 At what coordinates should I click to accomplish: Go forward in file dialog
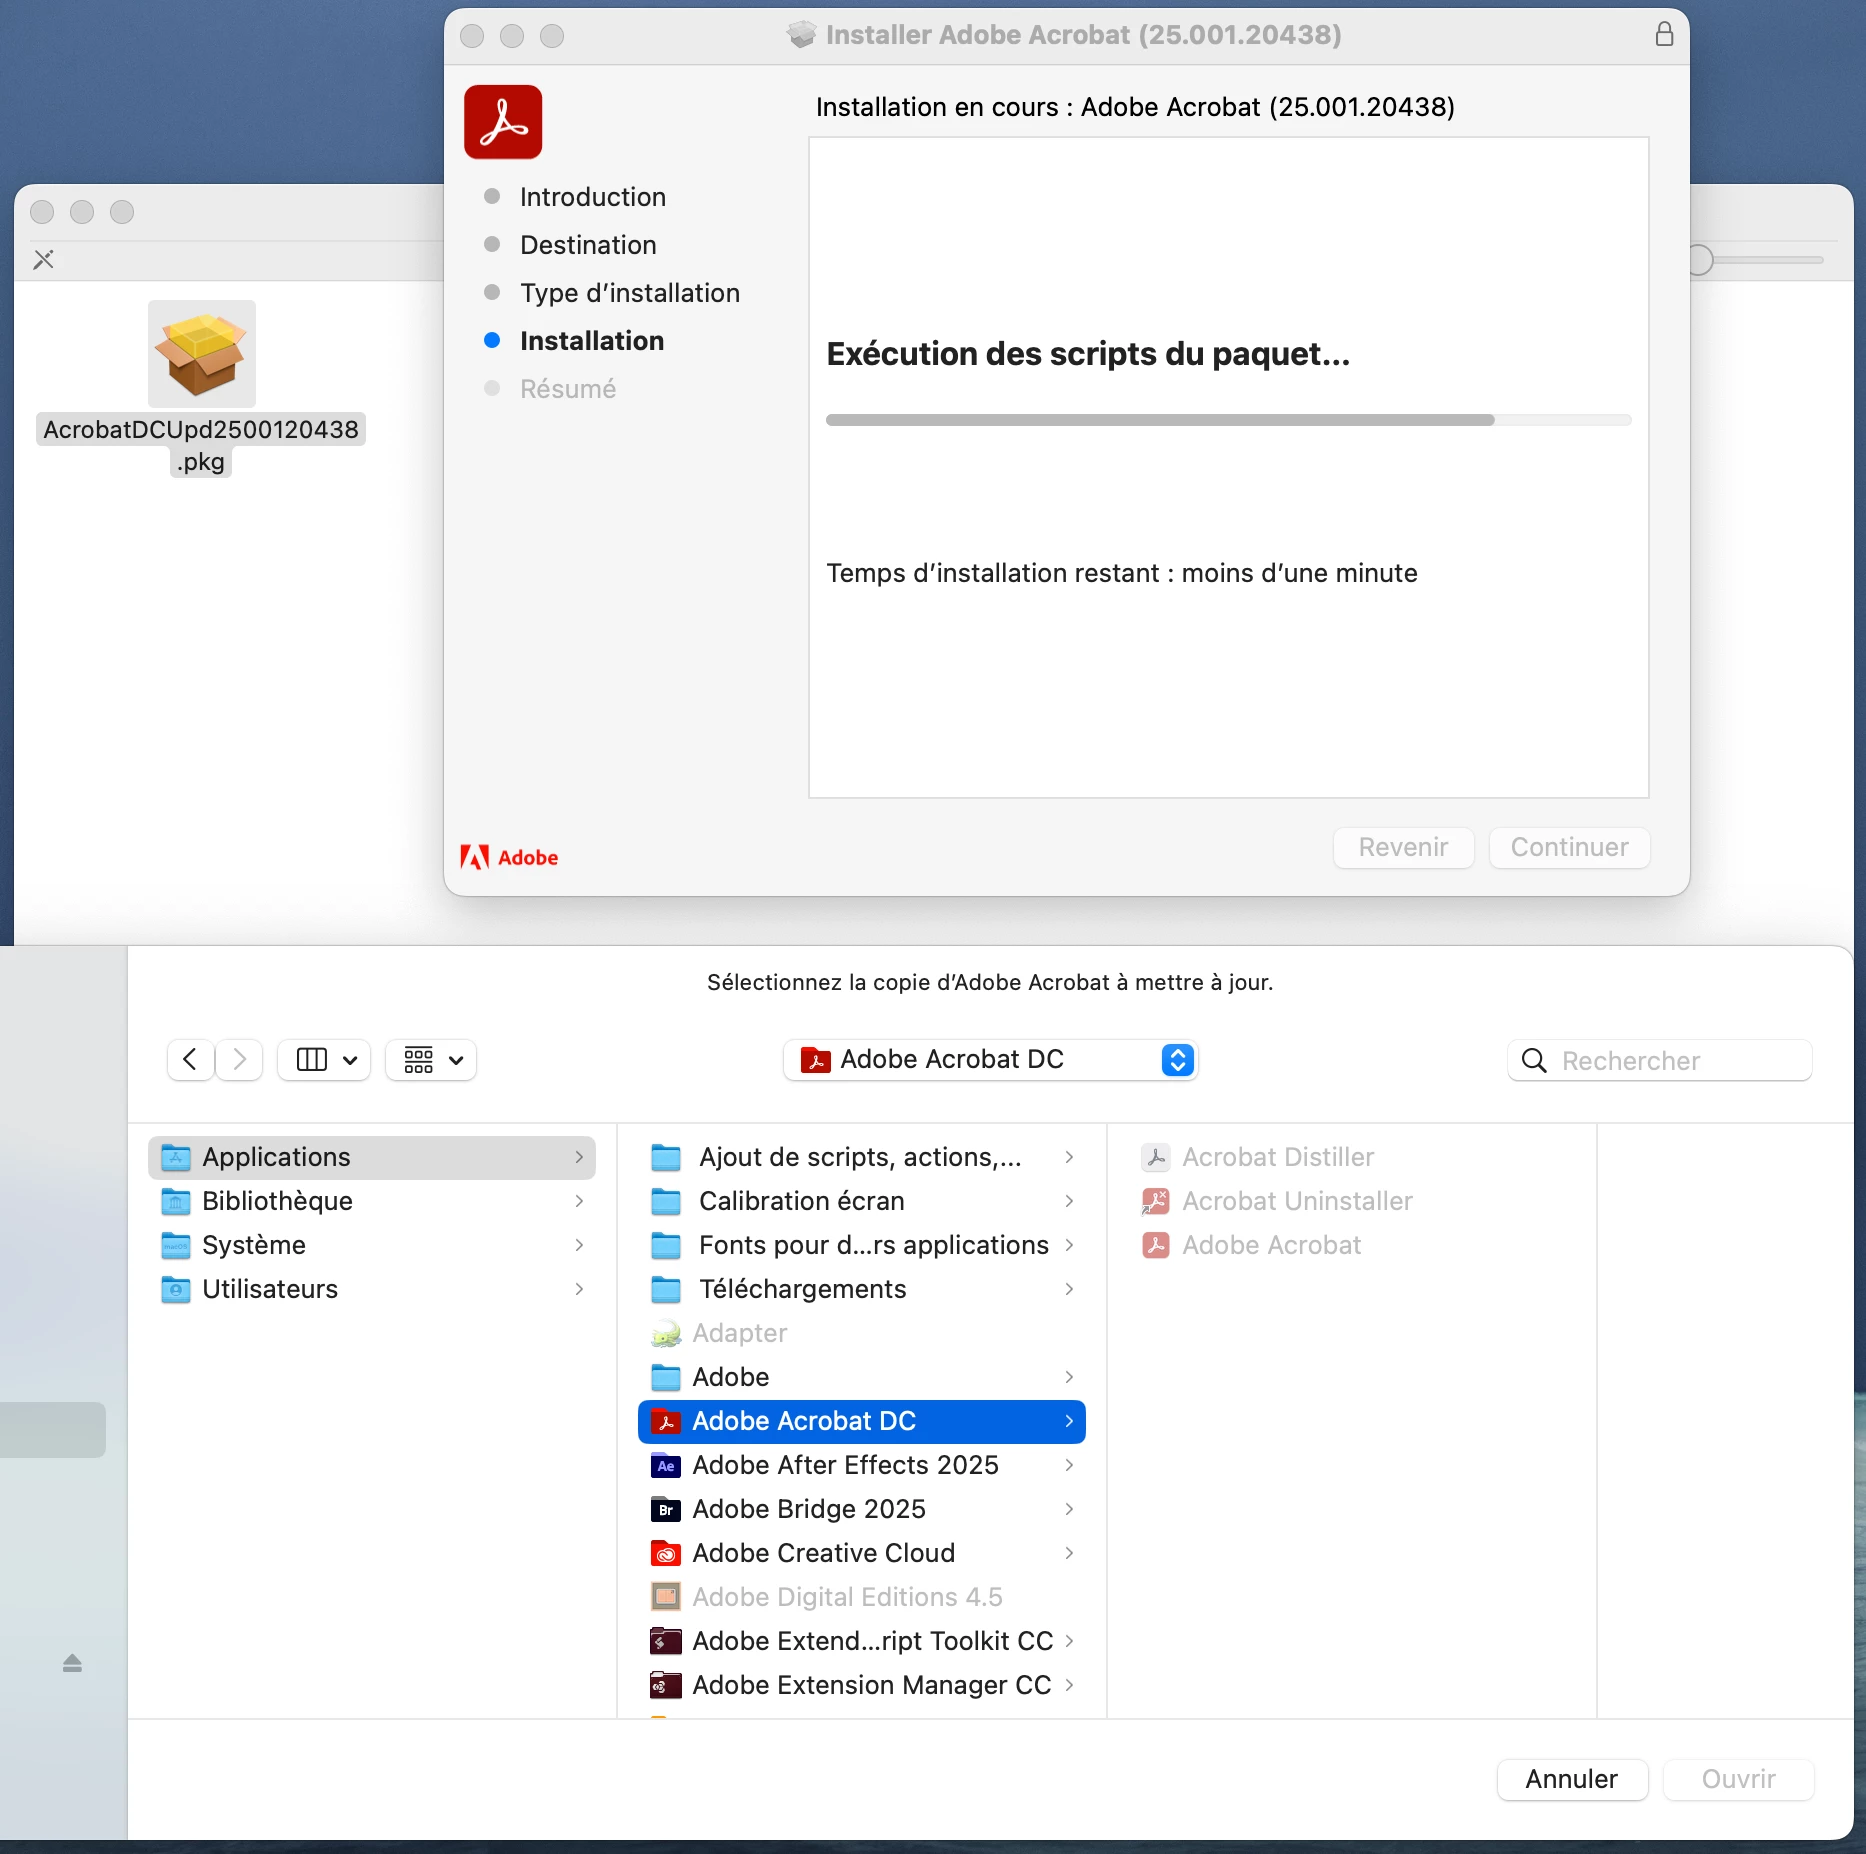point(239,1060)
